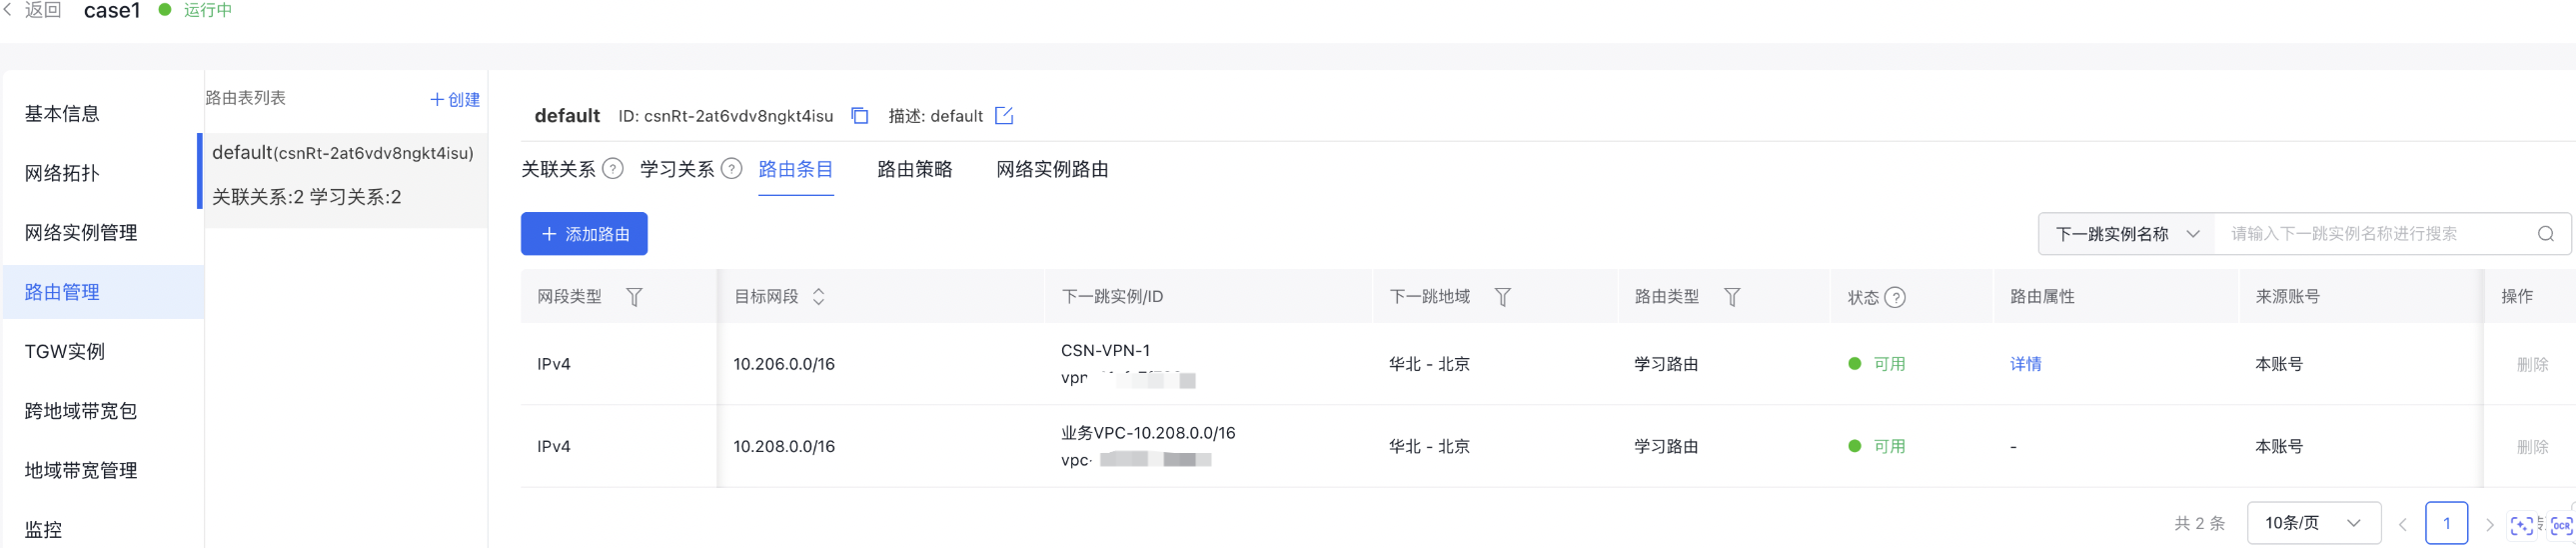The image size is (2576, 548).
Task: Open 详情 link for 10.206.0.0/16 route
Action: click(x=2025, y=364)
